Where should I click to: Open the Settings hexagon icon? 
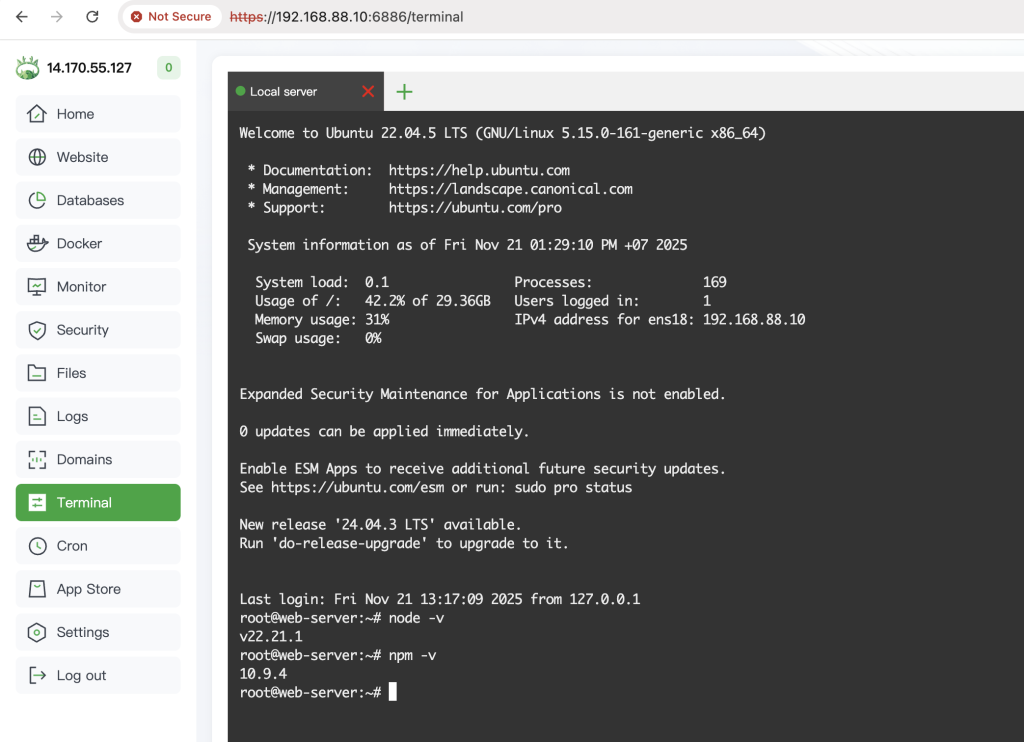[37, 632]
